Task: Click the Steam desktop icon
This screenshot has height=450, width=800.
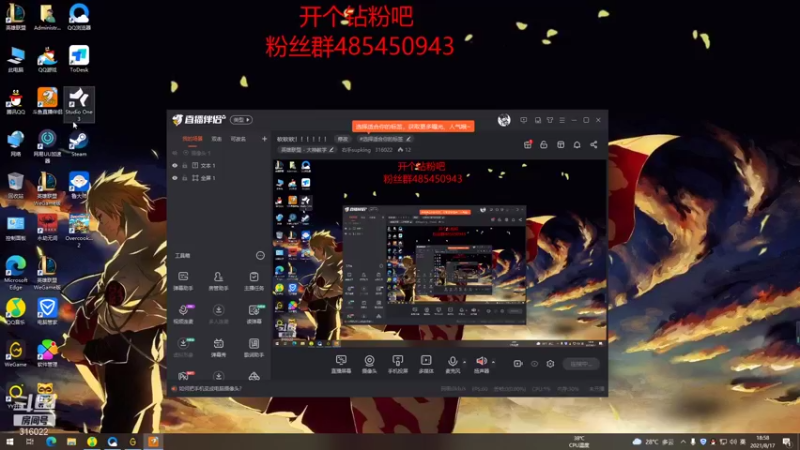Action: (x=79, y=143)
